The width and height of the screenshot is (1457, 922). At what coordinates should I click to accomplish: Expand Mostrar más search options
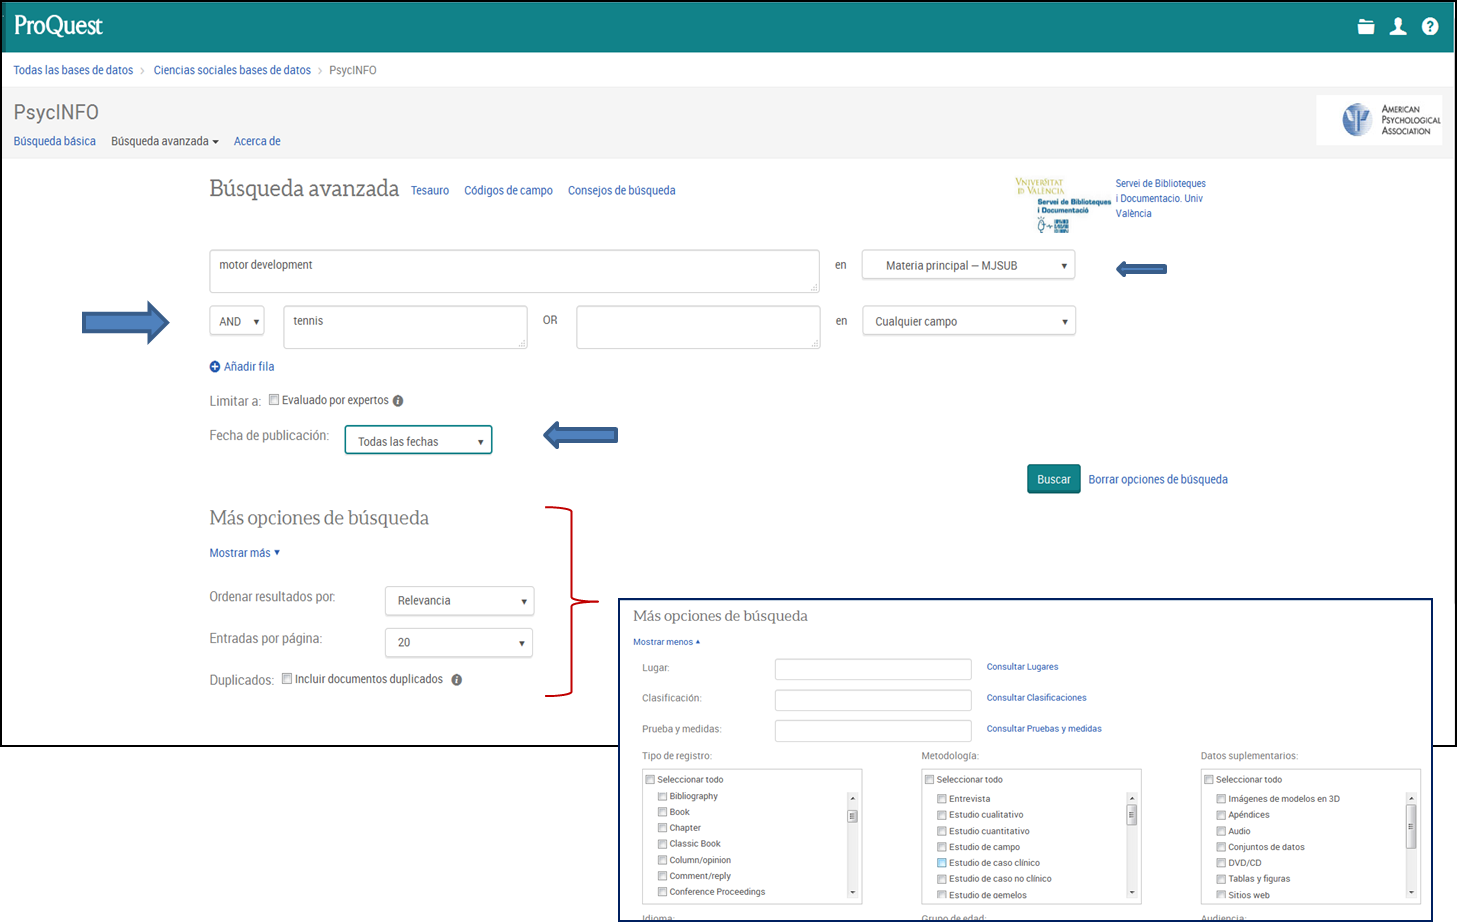pos(244,553)
